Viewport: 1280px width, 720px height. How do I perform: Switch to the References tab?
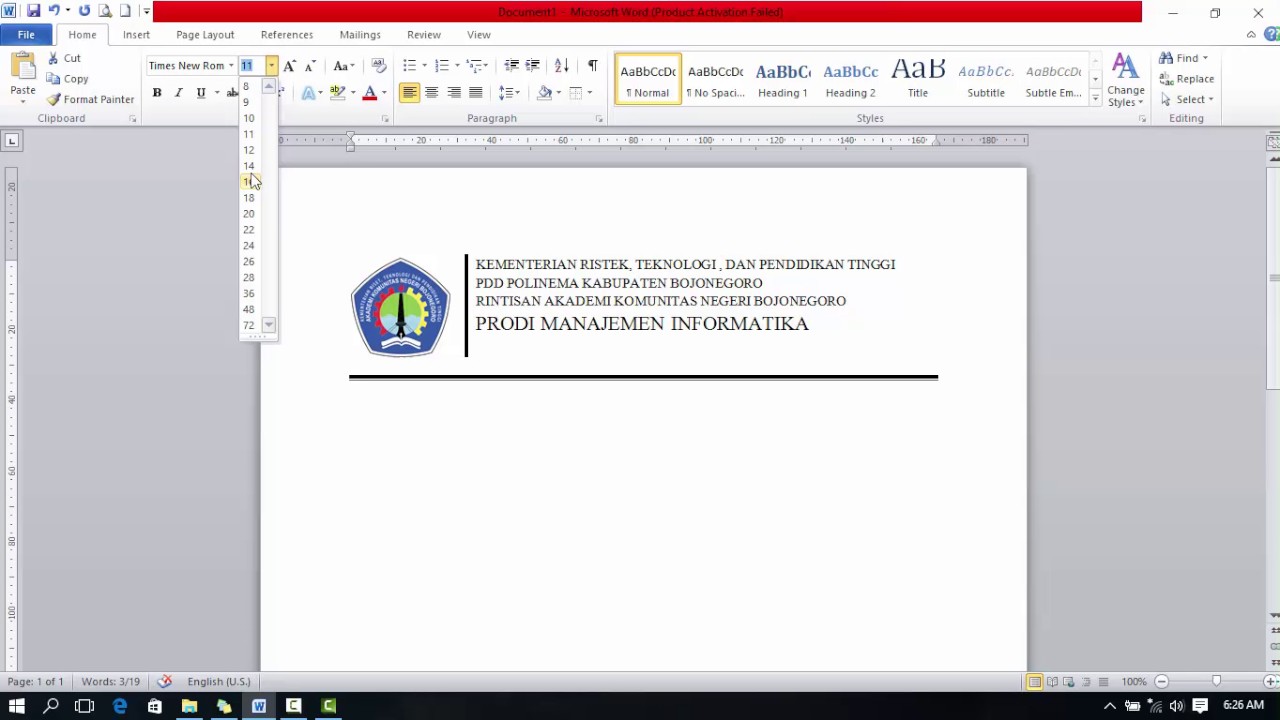[287, 35]
